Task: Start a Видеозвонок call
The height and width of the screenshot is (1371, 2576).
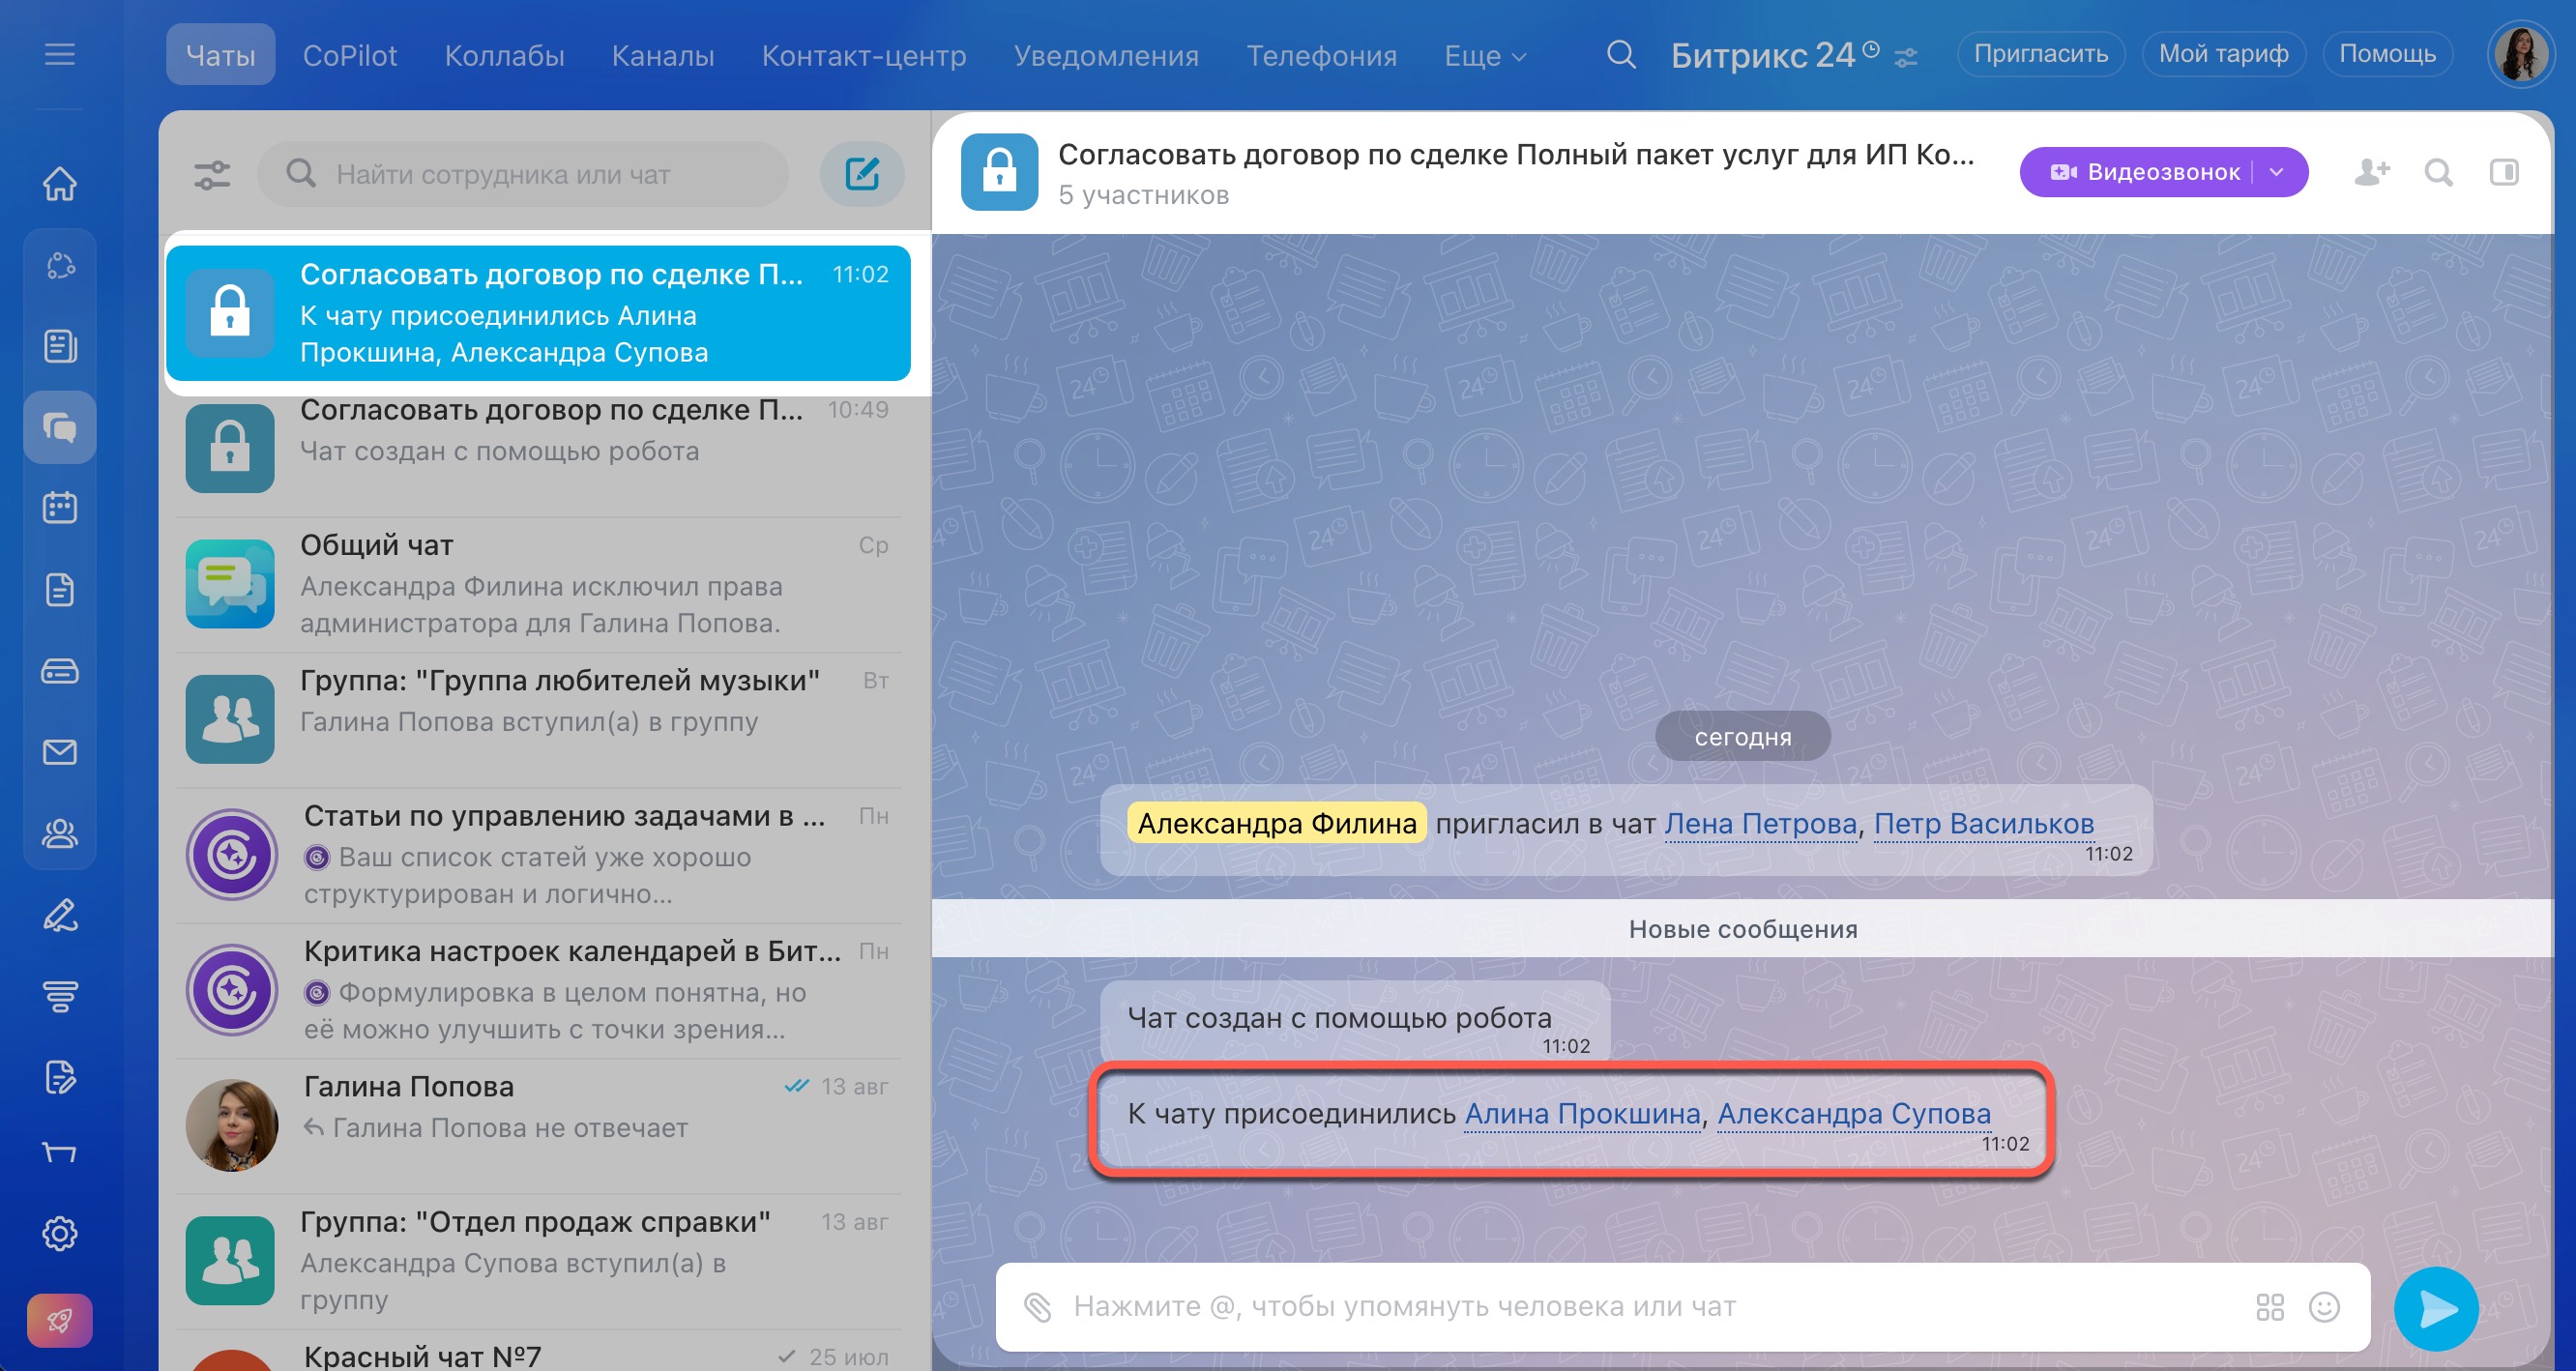Action: point(2145,172)
